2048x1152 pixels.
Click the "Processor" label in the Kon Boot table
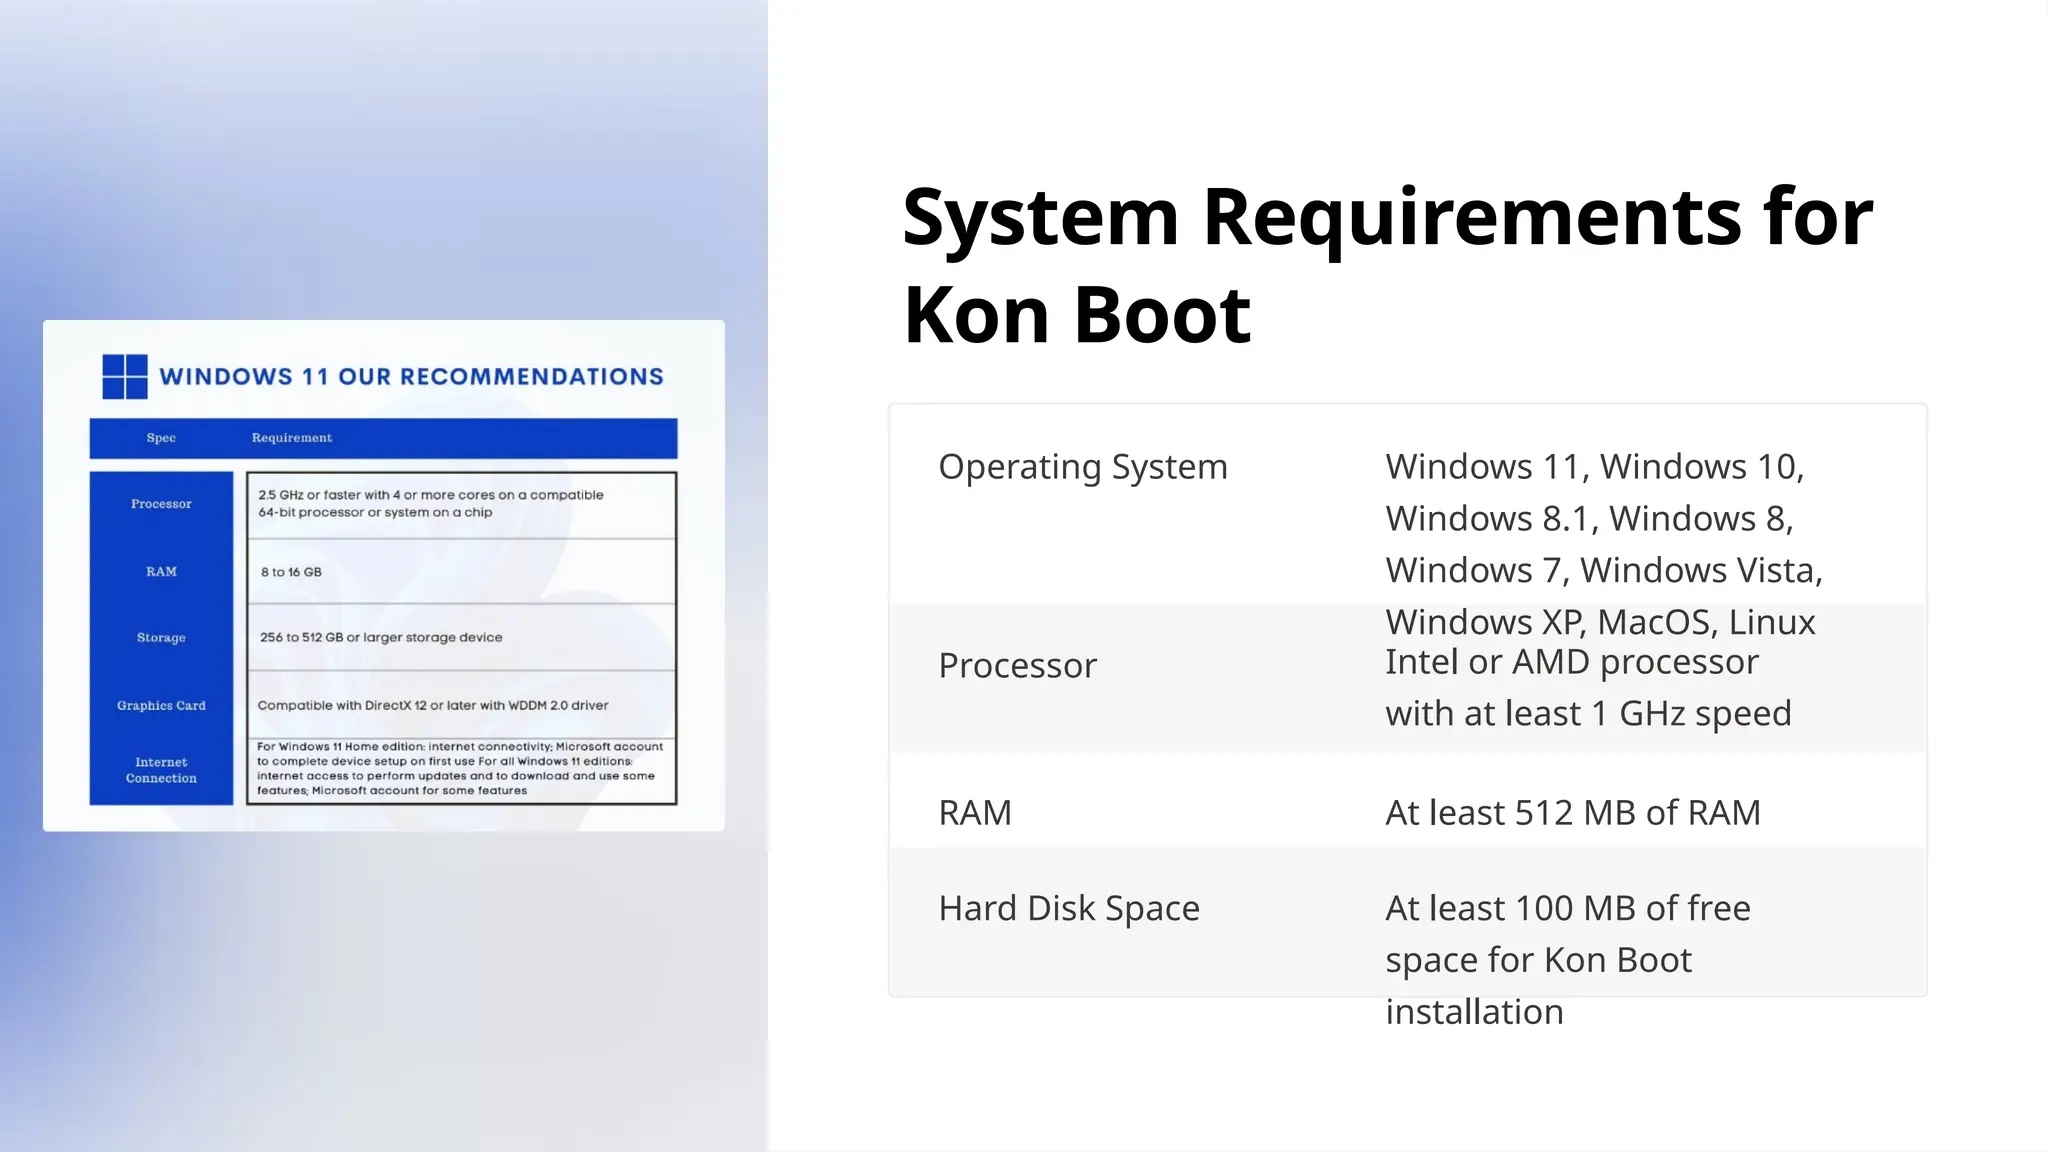point(1017,665)
